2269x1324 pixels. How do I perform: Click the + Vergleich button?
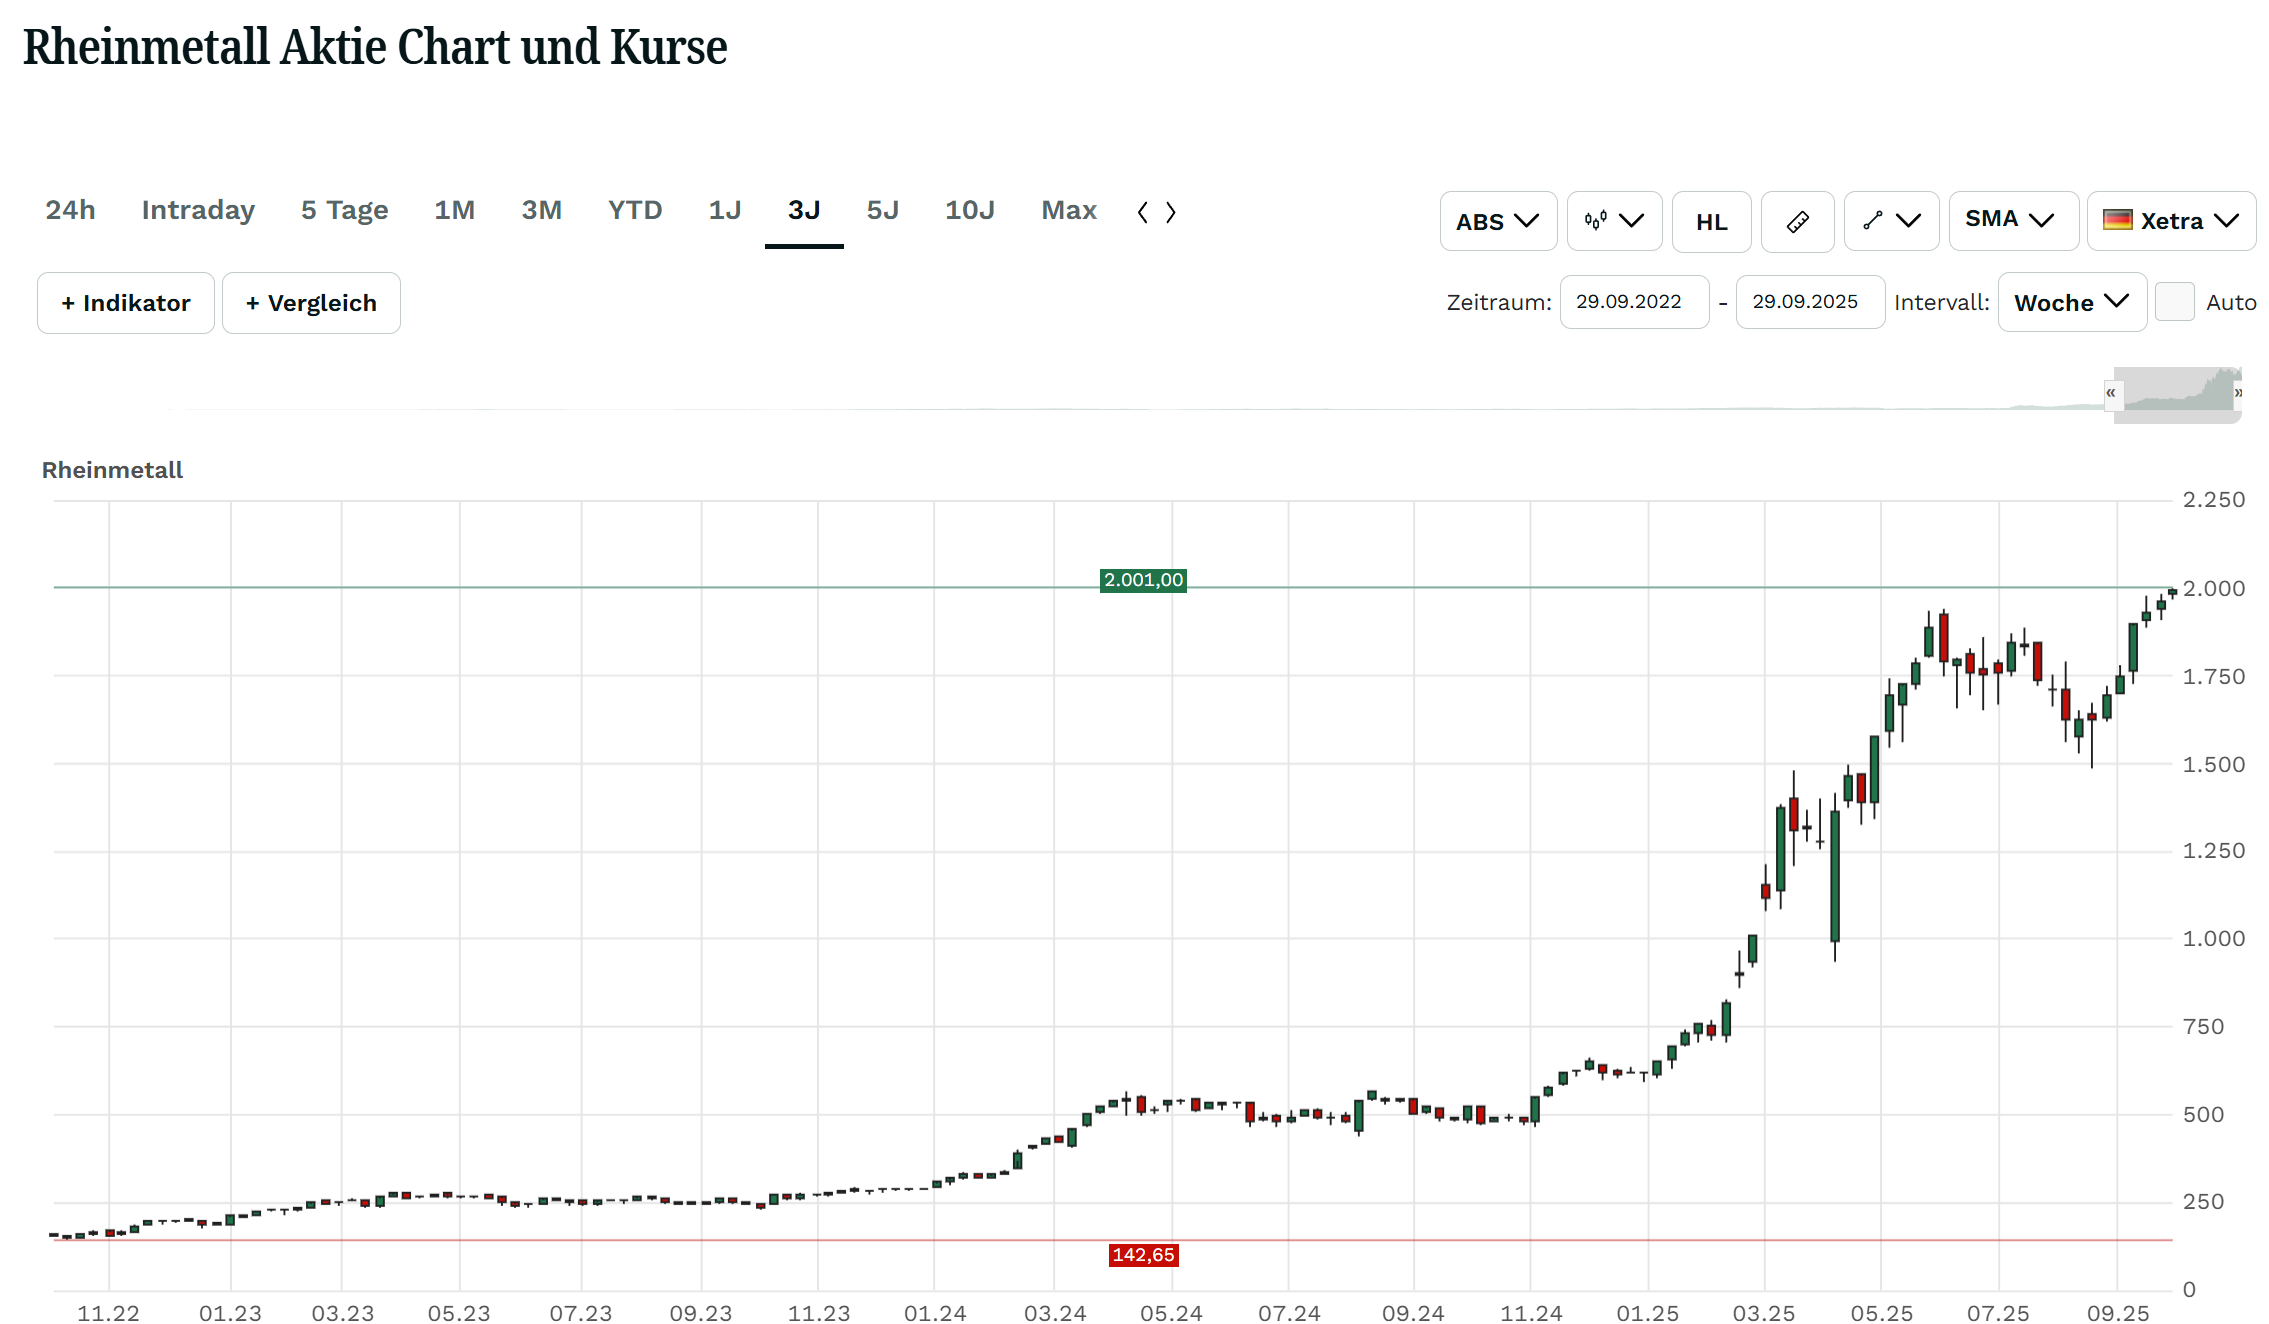pyautogui.click(x=311, y=303)
